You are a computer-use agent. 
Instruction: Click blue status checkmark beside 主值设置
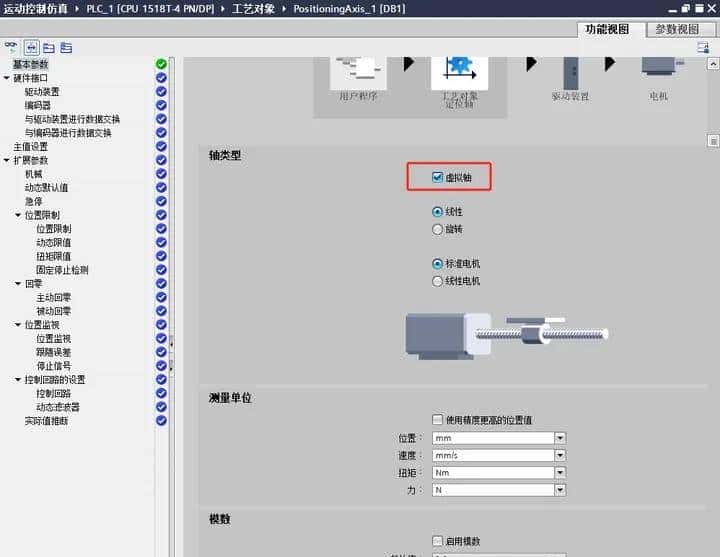coord(161,146)
